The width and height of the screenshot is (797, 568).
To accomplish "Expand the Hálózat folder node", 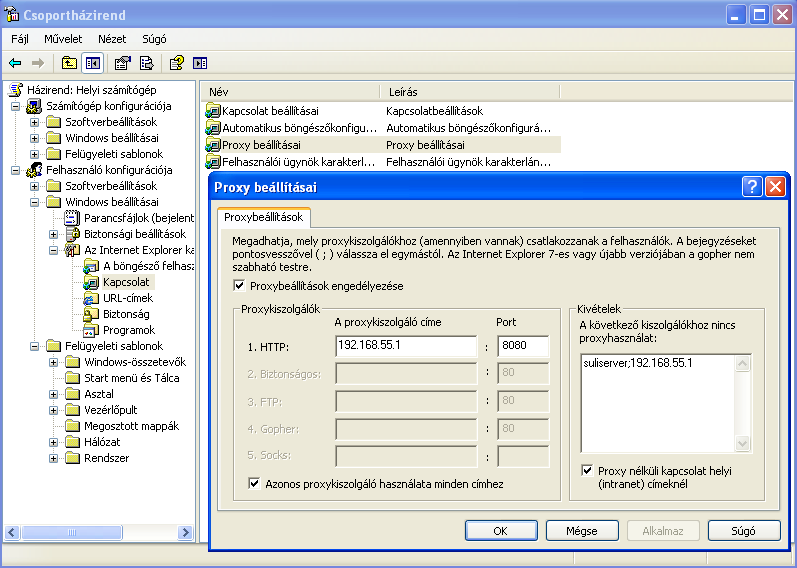I will point(54,442).
